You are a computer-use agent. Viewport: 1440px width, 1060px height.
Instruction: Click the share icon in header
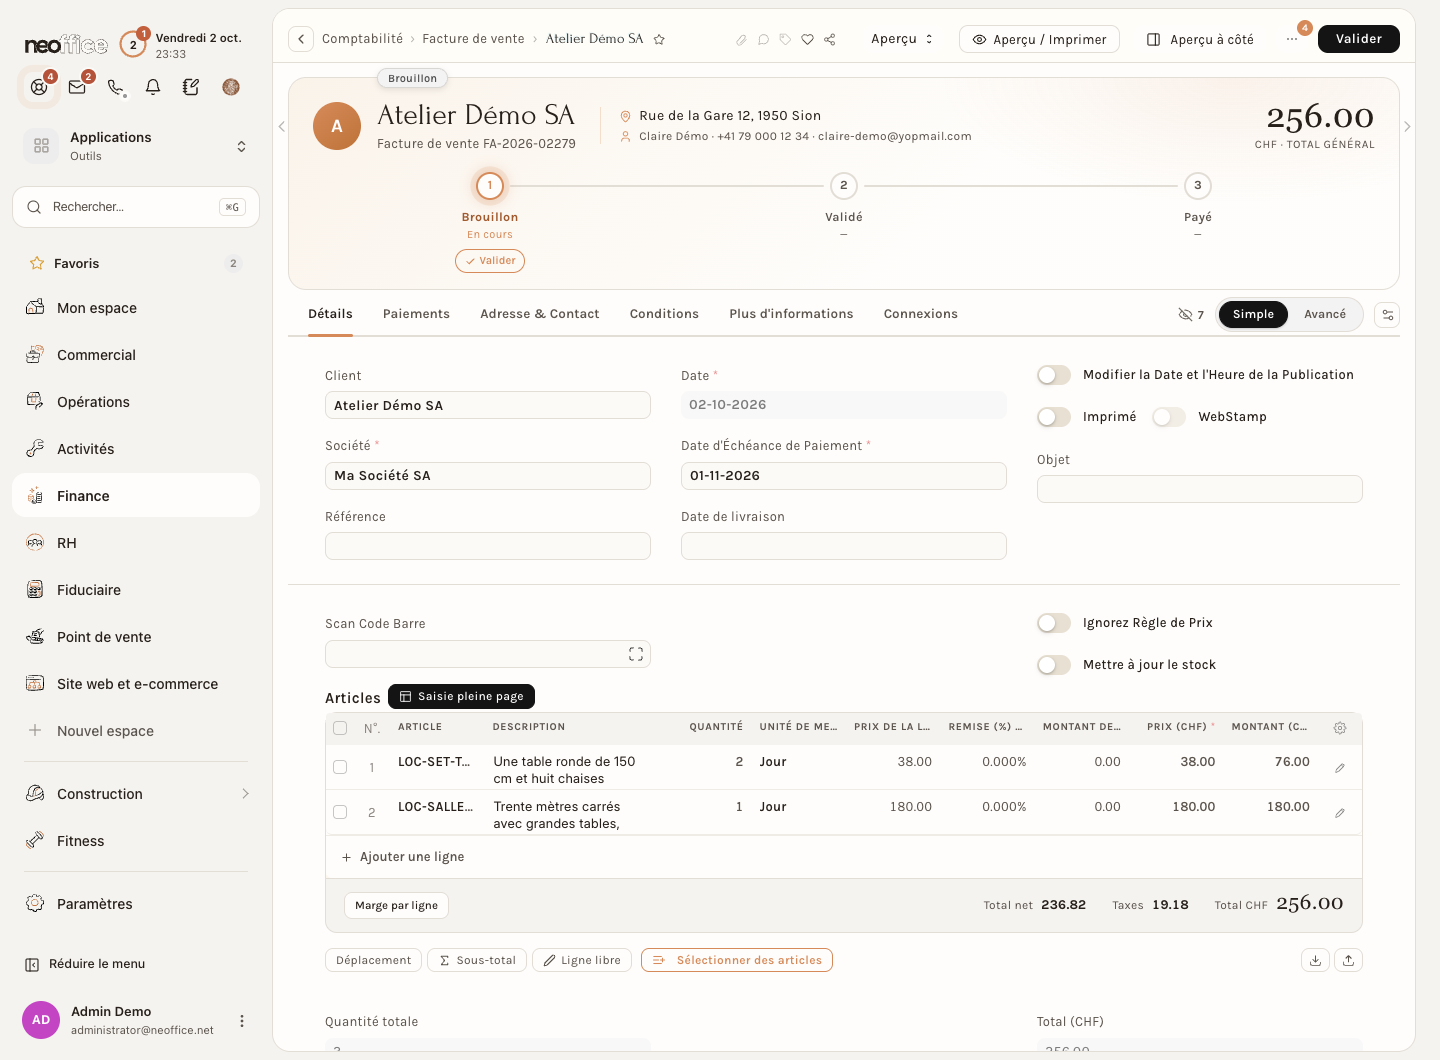[x=830, y=39]
